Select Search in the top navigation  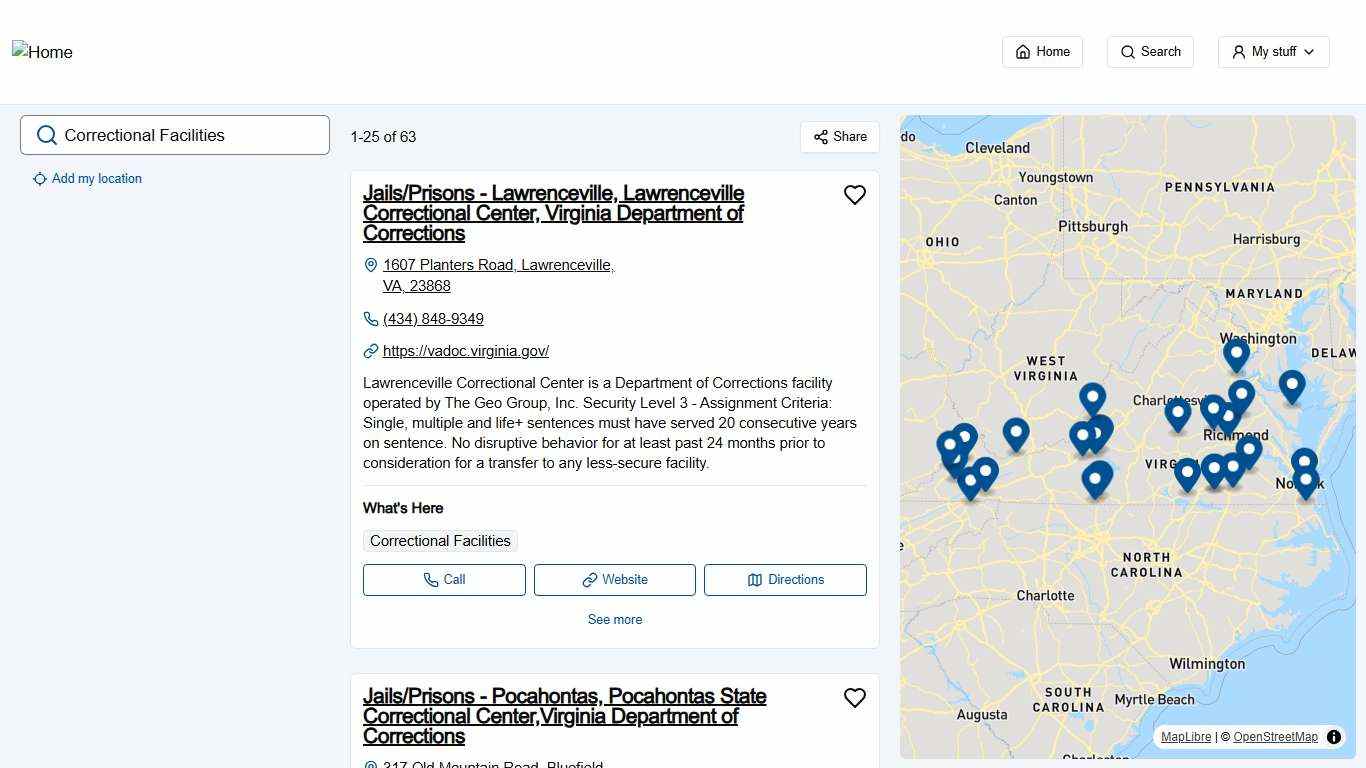[1150, 51]
